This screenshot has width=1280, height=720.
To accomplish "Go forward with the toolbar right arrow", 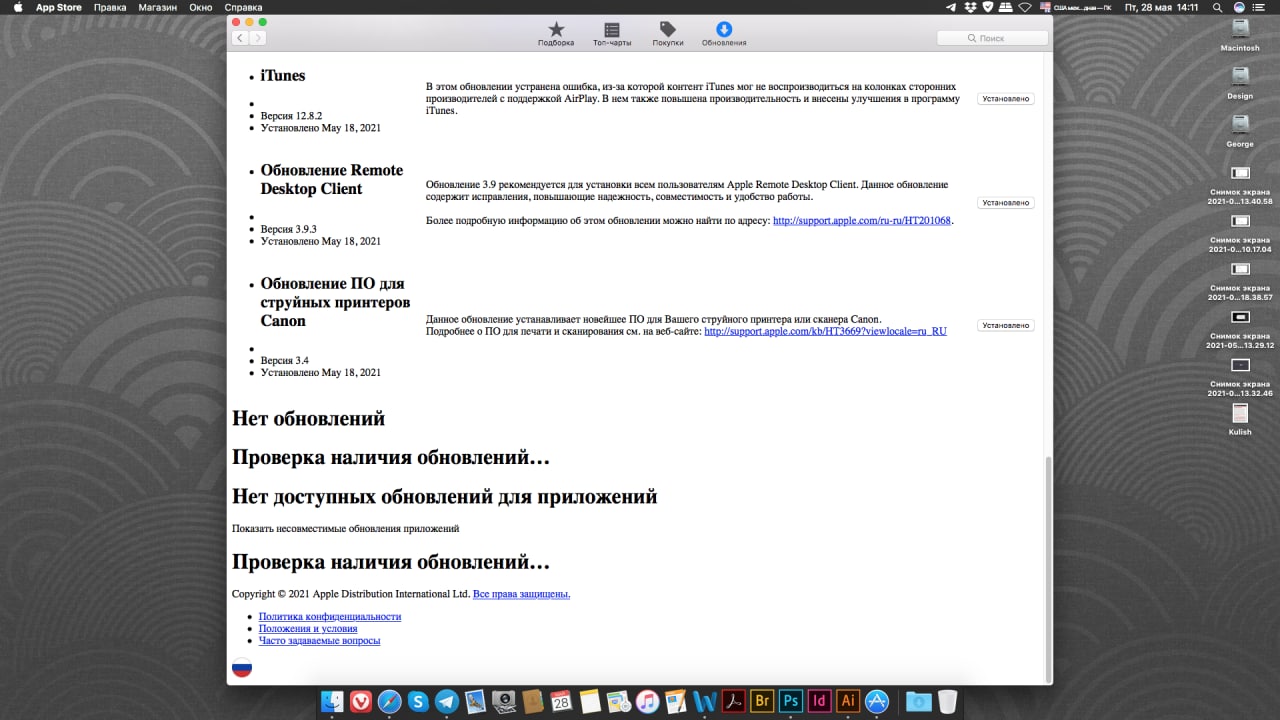I will (x=258, y=38).
